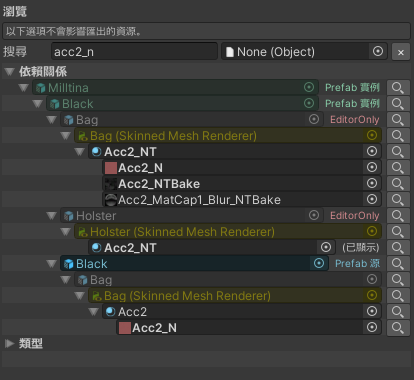Collapse Holster (Skinned Mesh Renderer) node
The width and height of the screenshot is (414, 380).
(66, 232)
